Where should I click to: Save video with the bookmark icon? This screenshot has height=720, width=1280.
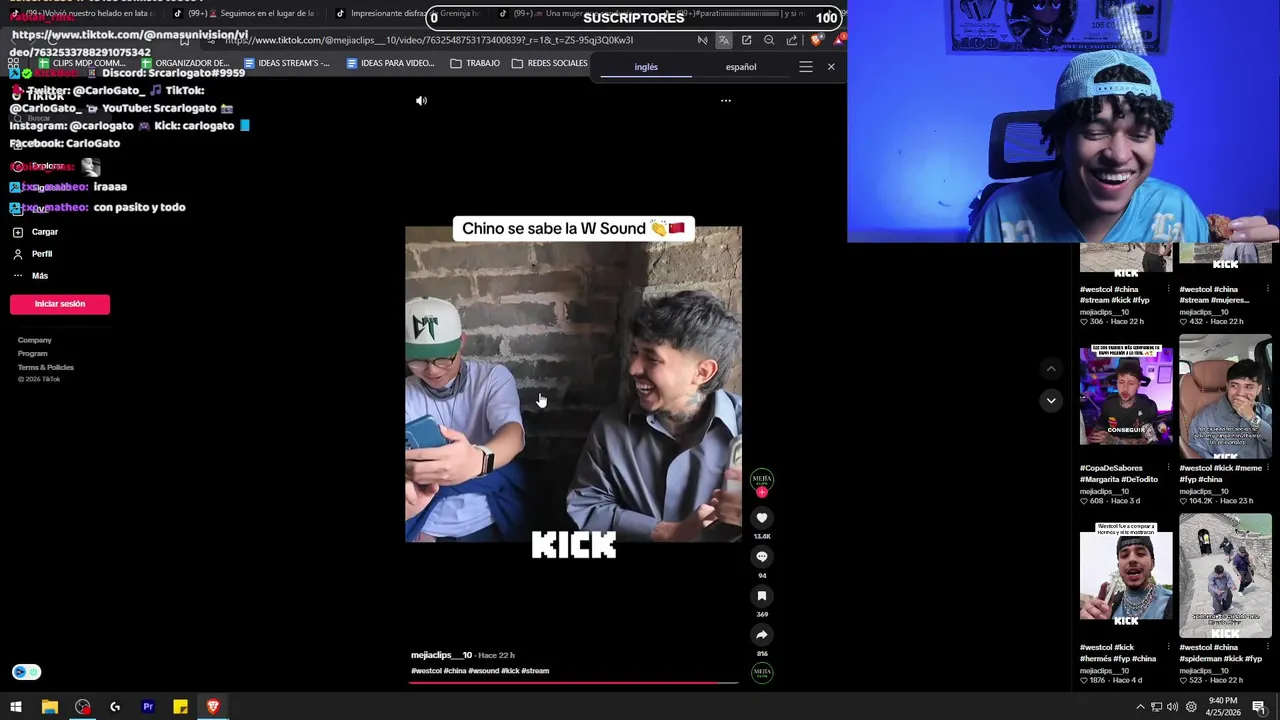coord(762,596)
